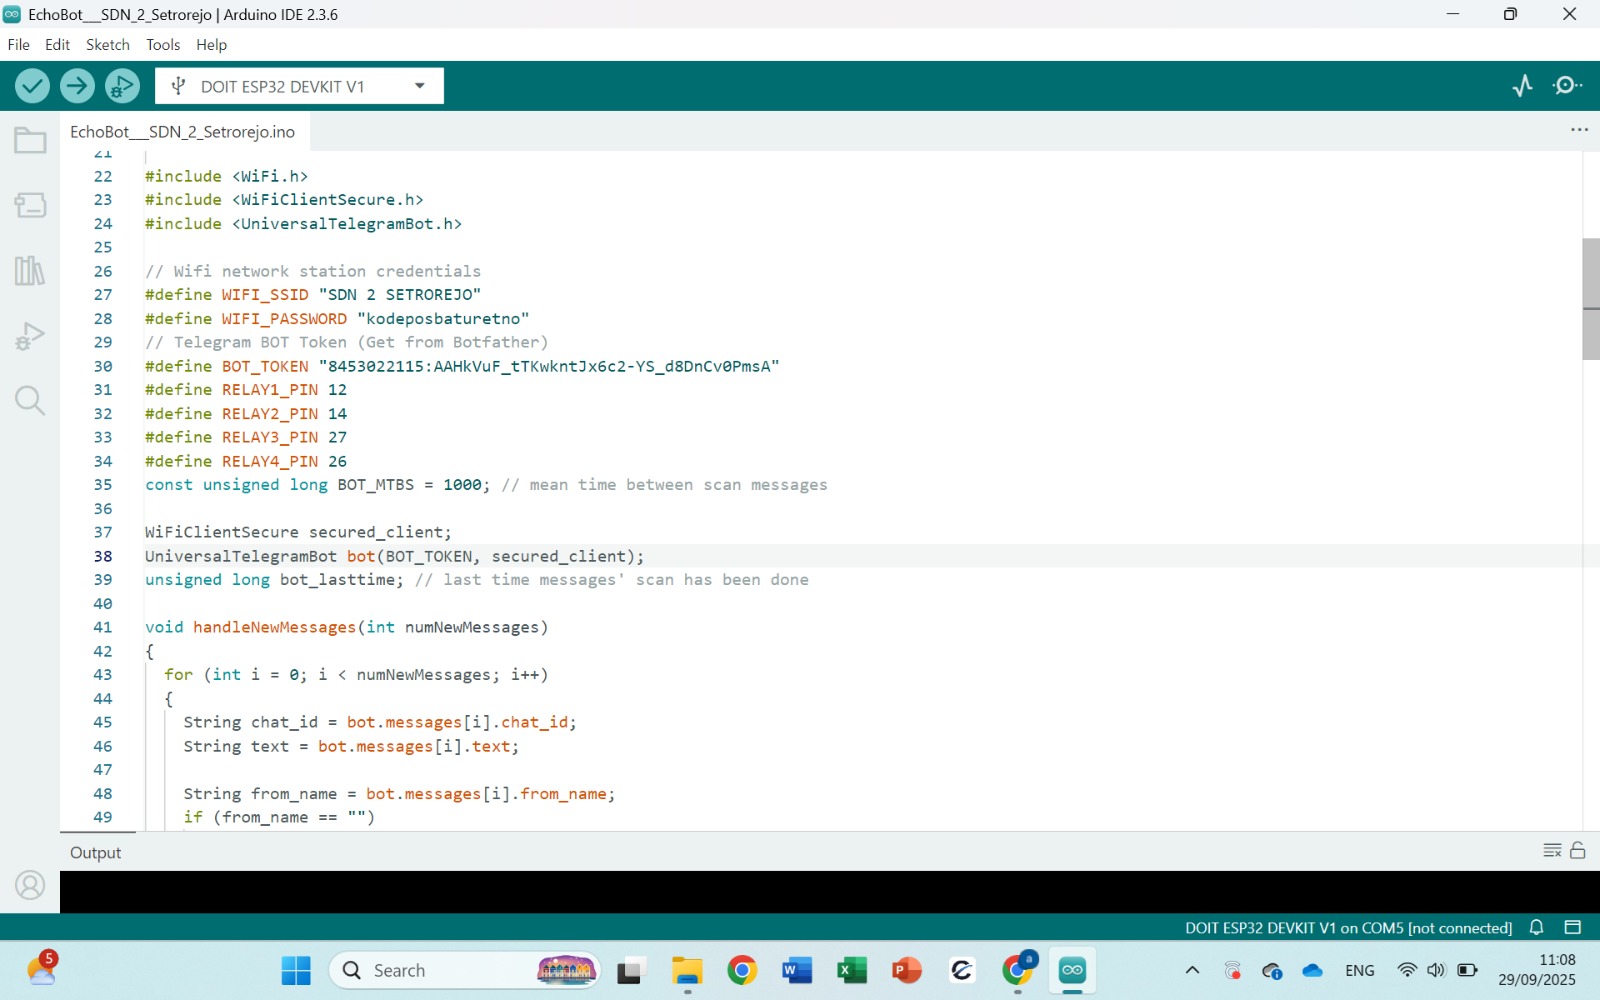This screenshot has width=1600, height=1000.
Task: Toggle output word wrap icon
Action: (x=1552, y=851)
